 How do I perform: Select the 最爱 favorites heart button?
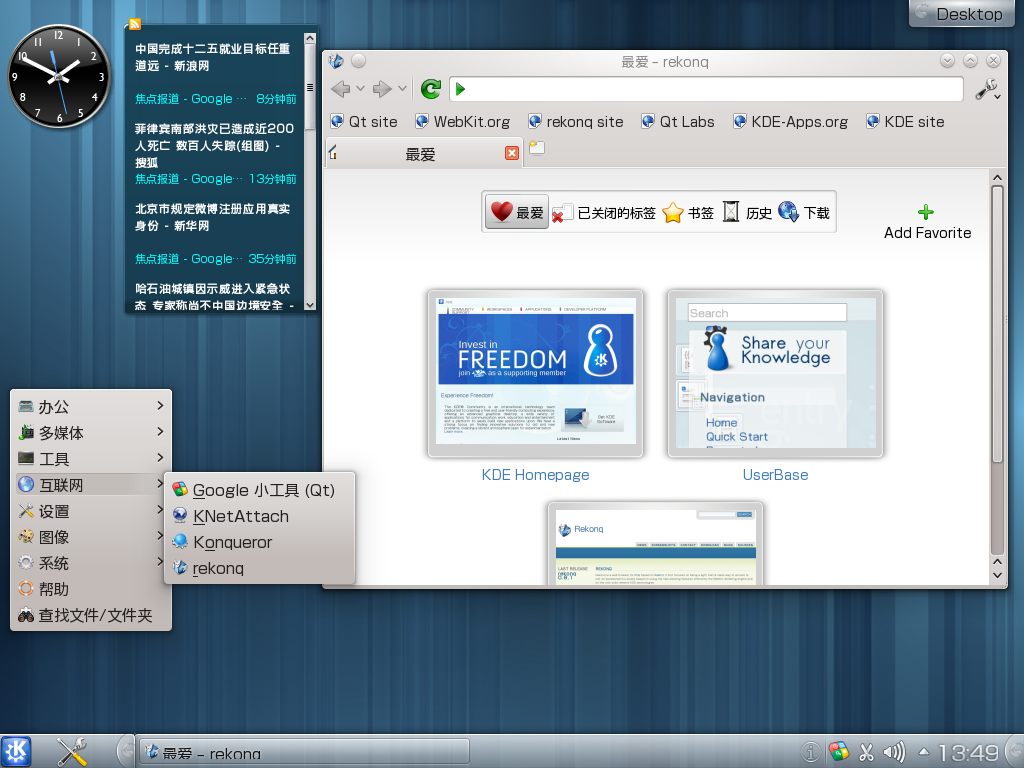pyautogui.click(x=517, y=212)
